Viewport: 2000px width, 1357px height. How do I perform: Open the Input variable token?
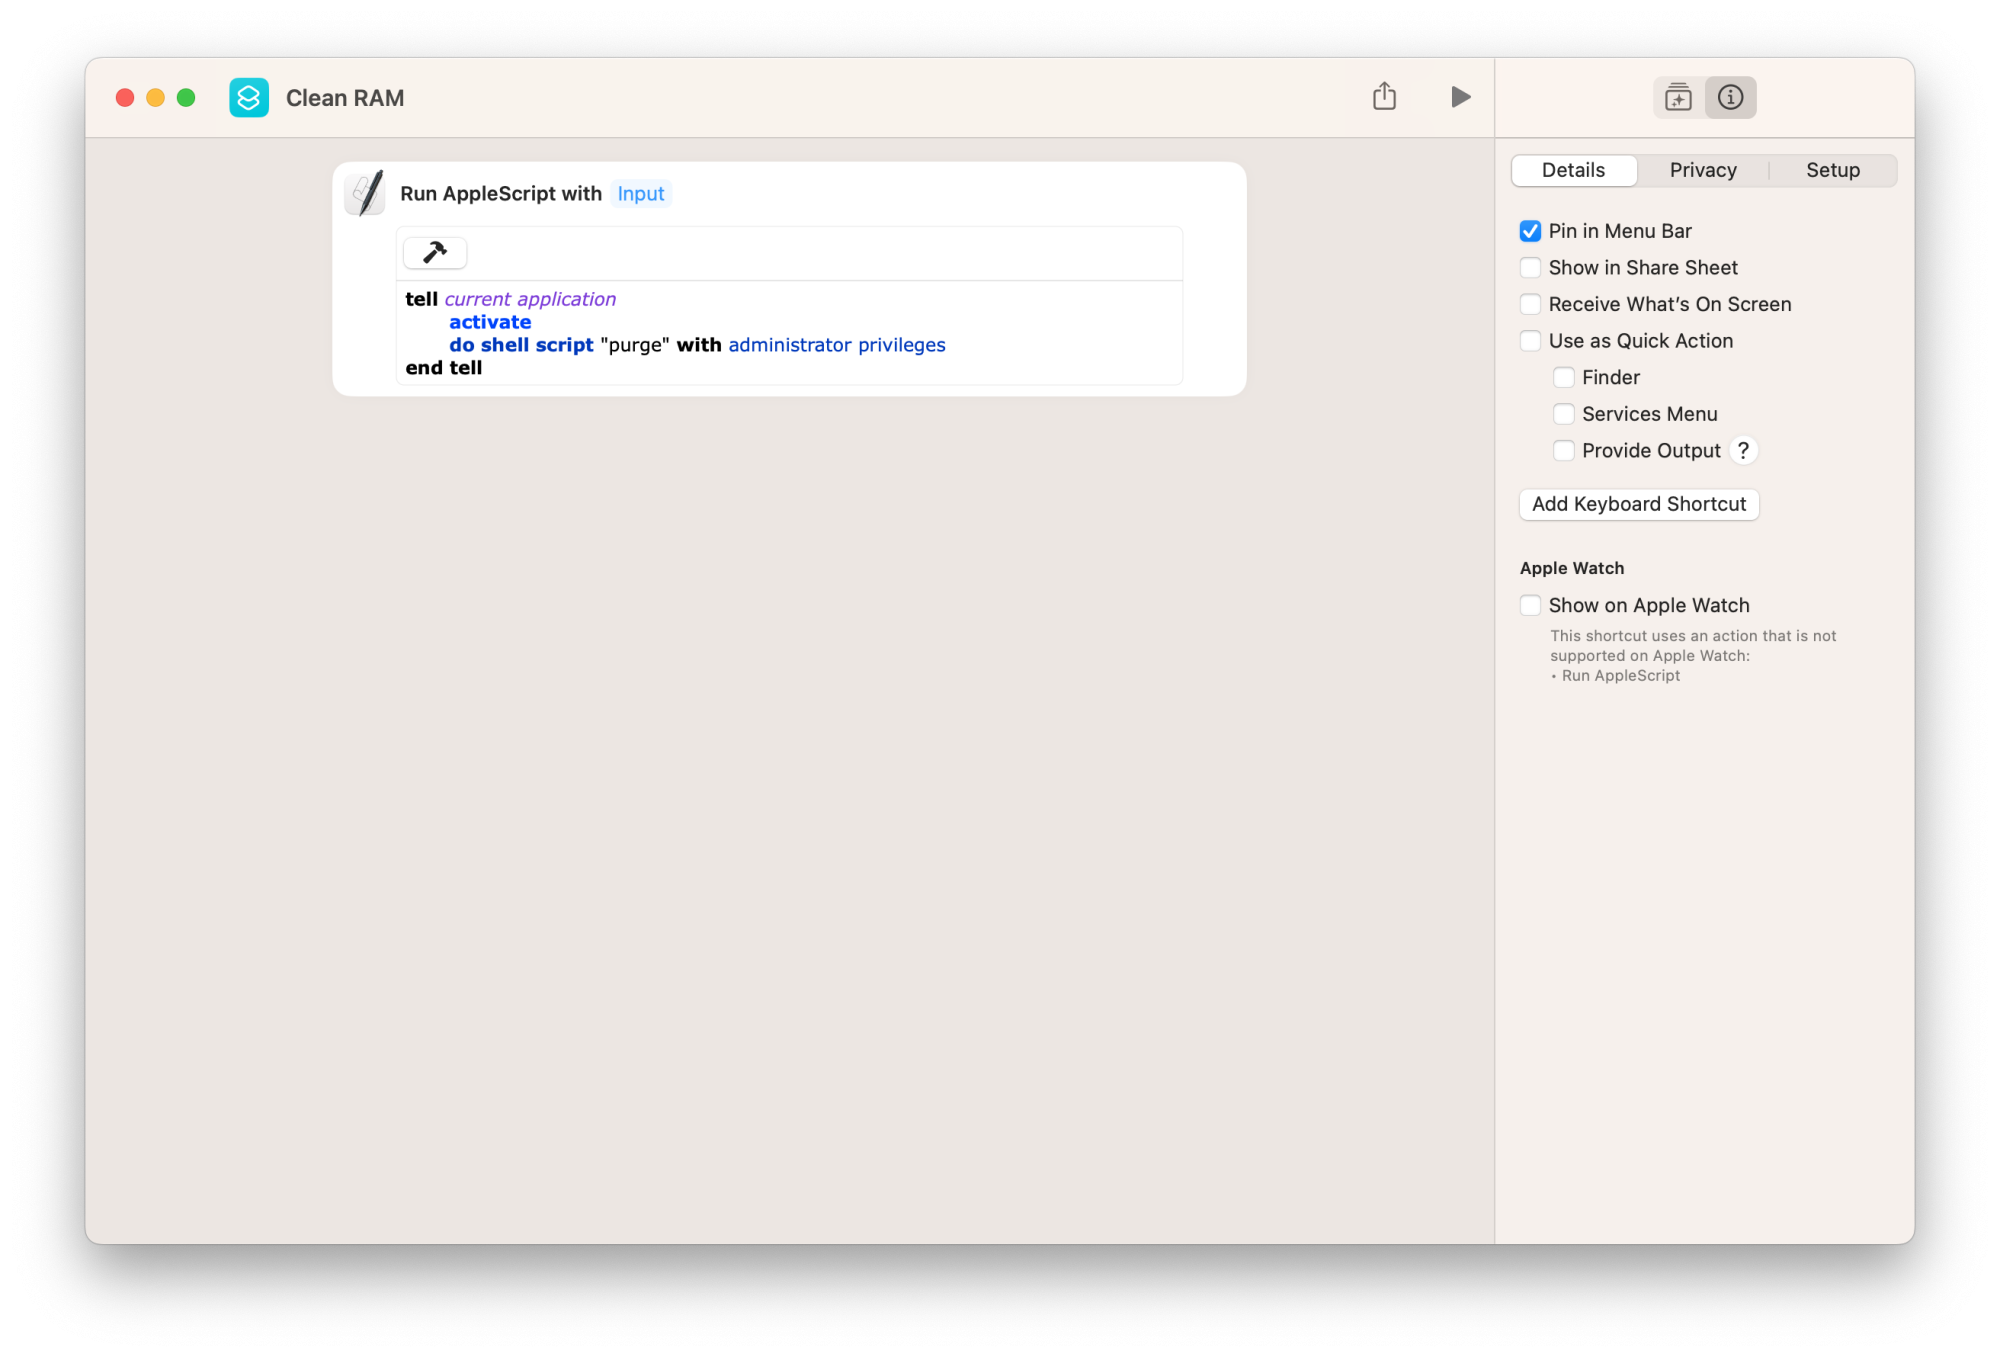(x=640, y=194)
